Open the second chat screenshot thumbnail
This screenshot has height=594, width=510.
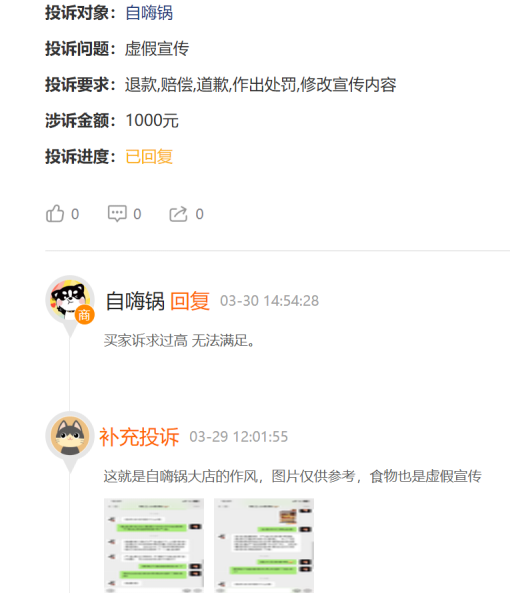point(264,546)
